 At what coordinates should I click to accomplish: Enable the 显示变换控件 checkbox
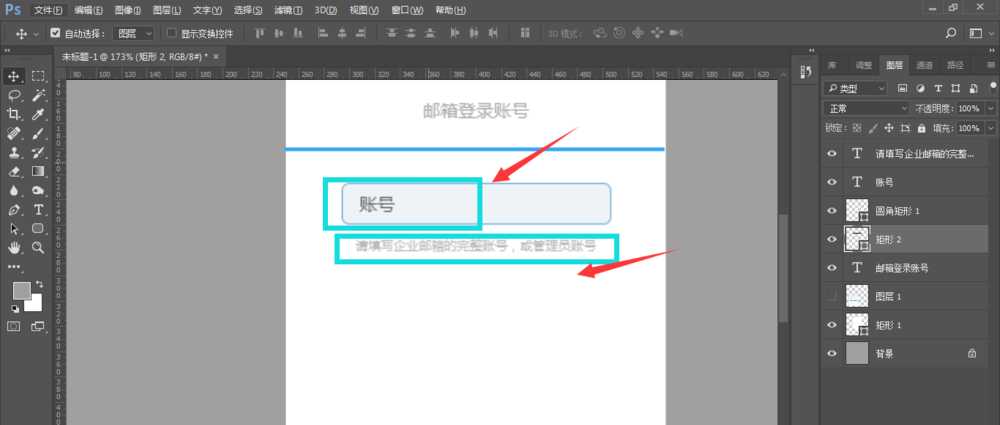(x=171, y=33)
